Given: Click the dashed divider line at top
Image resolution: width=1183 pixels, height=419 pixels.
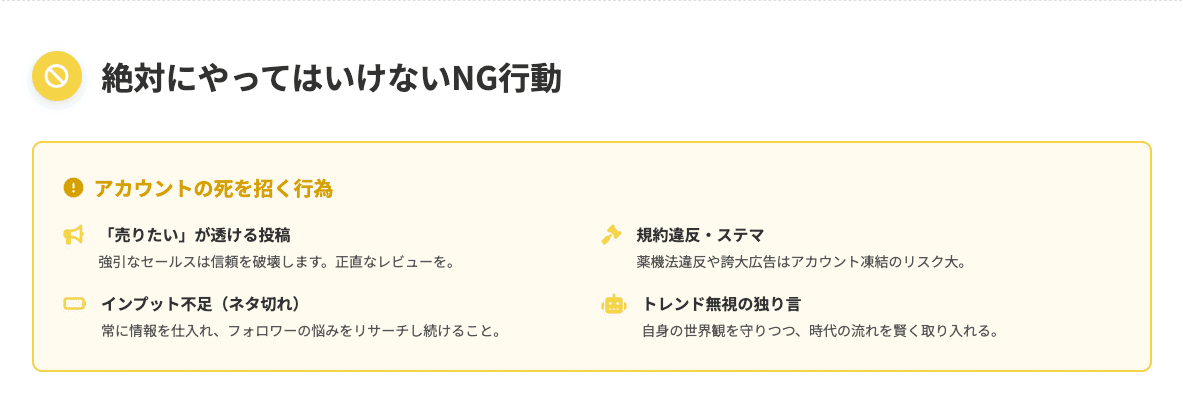Looking at the screenshot, I should click(x=591, y=1).
